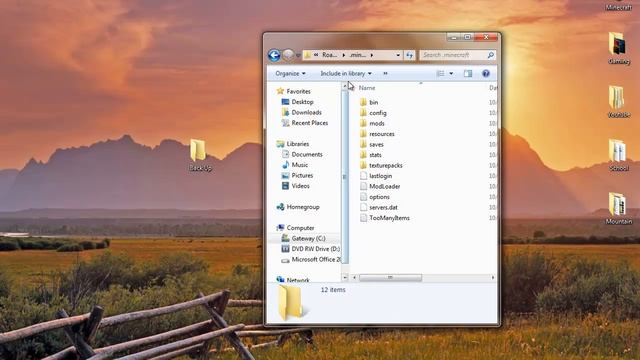
Task: Click navigation pane scrollbar up arrow
Action: 345,86
